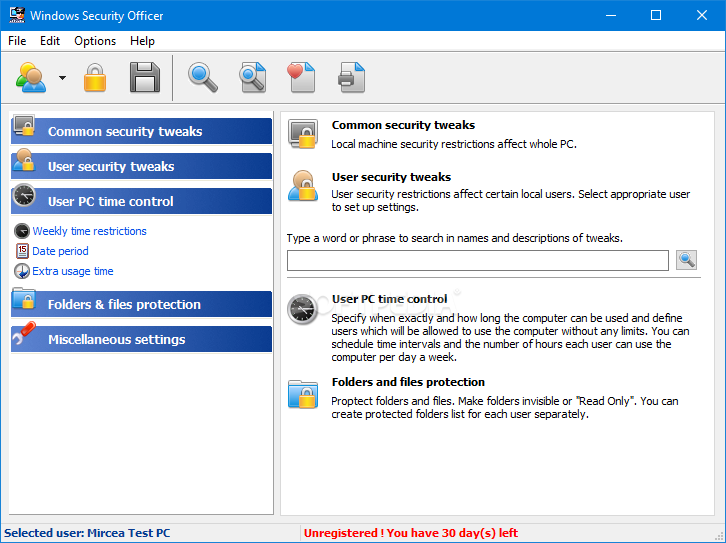This screenshot has width=726, height=543.
Task: Open the File menu
Action: click(x=17, y=41)
